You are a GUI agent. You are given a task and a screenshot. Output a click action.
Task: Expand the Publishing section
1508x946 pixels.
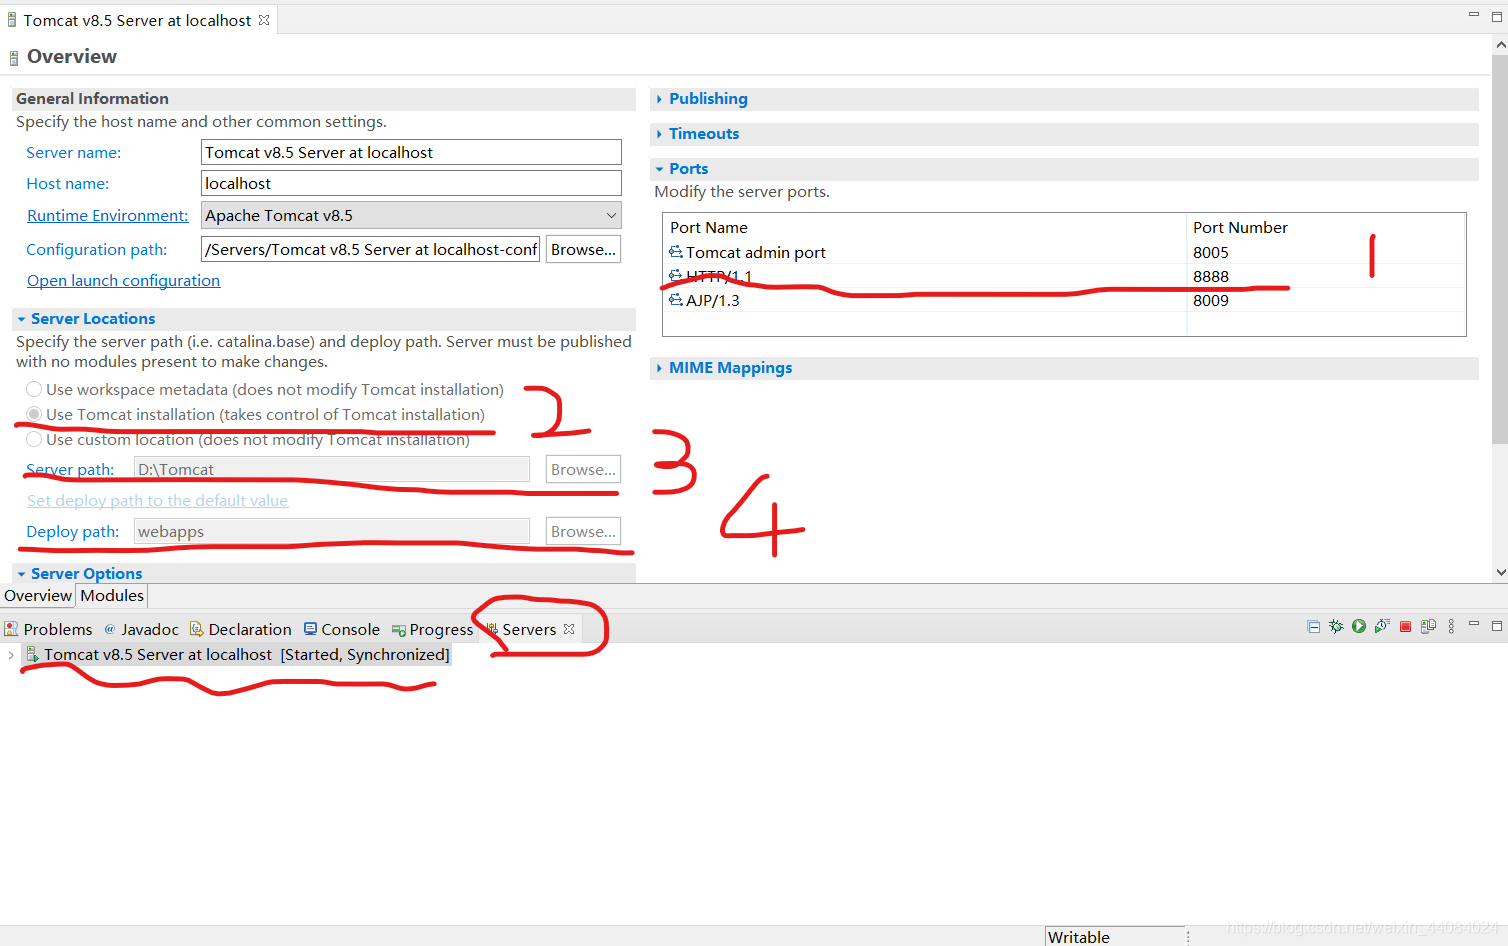coord(659,98)
